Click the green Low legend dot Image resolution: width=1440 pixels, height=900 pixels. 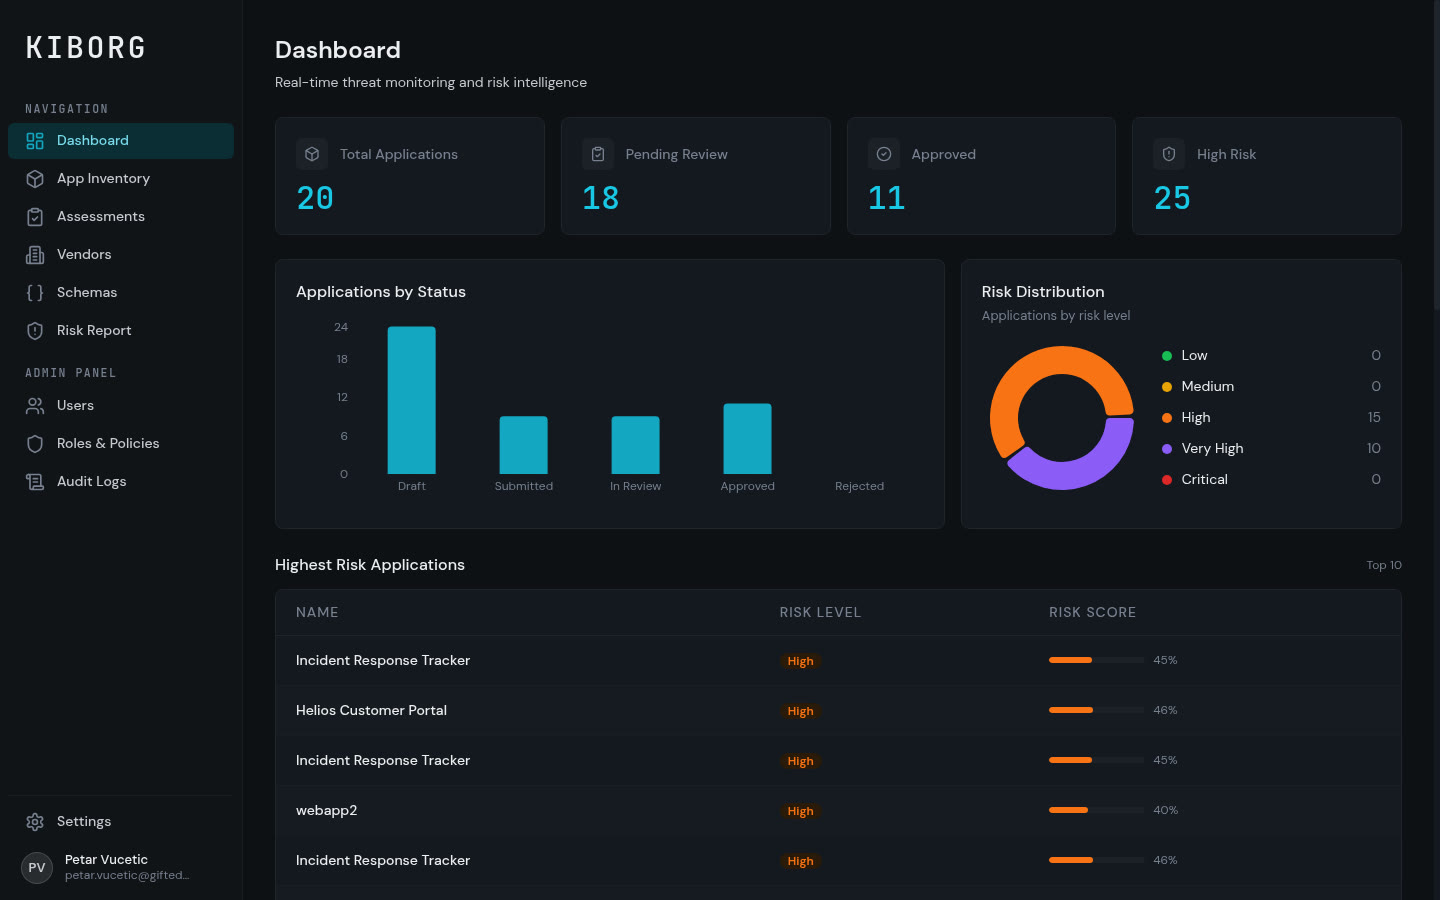(1167, 356)
